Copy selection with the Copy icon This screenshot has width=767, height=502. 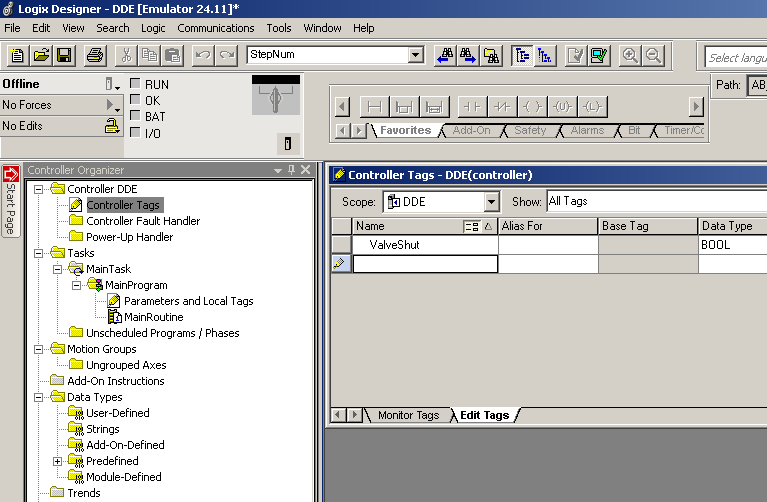pos(149,55)
